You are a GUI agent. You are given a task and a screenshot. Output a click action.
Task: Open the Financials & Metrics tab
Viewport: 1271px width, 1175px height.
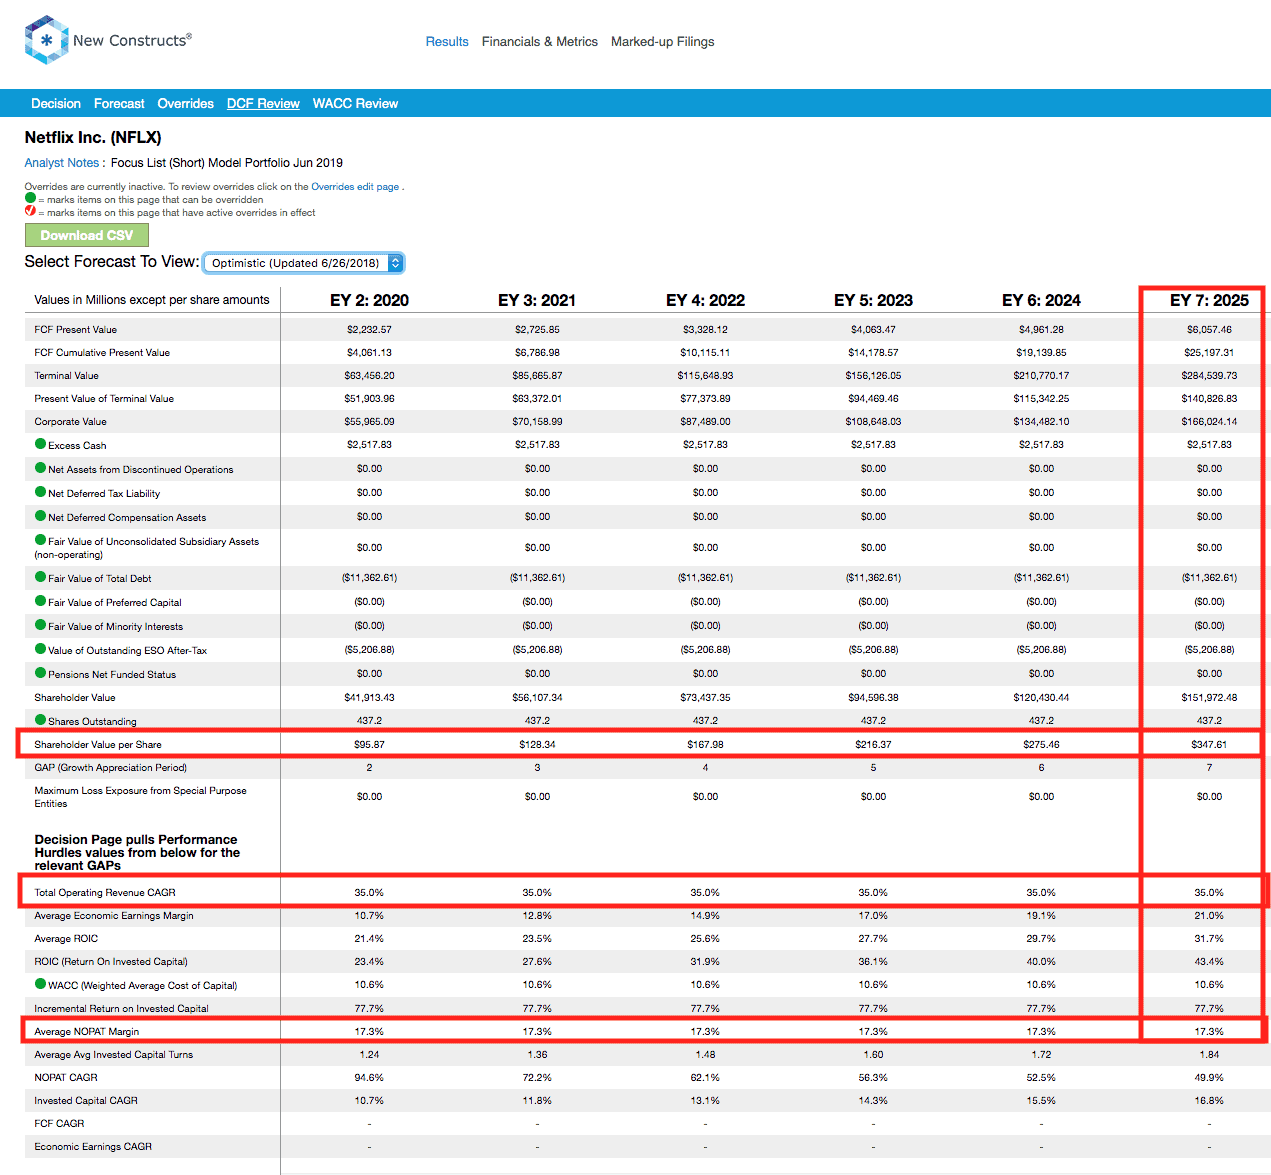[x=540, y=42]
